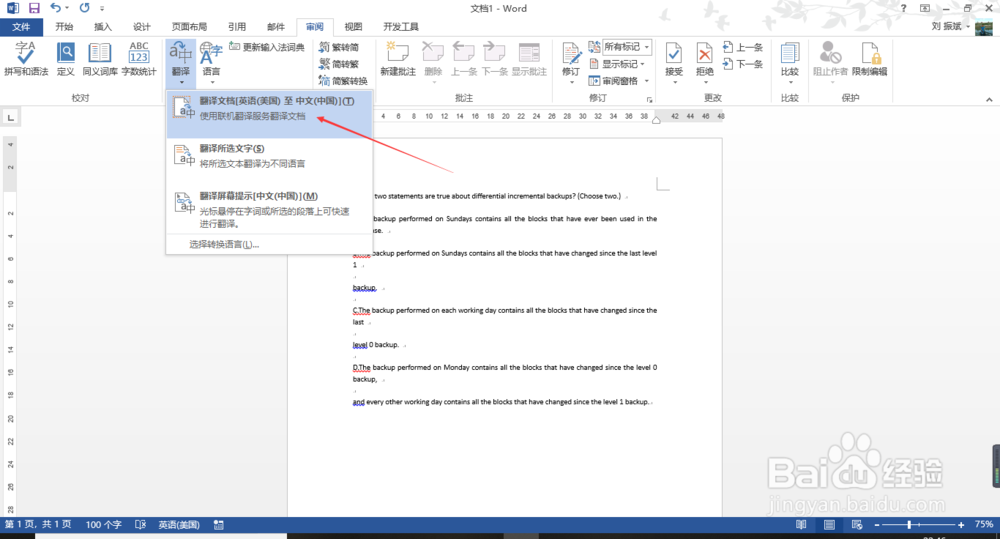
Task: Click the Compare documents icon
Action: click(790, 54)
